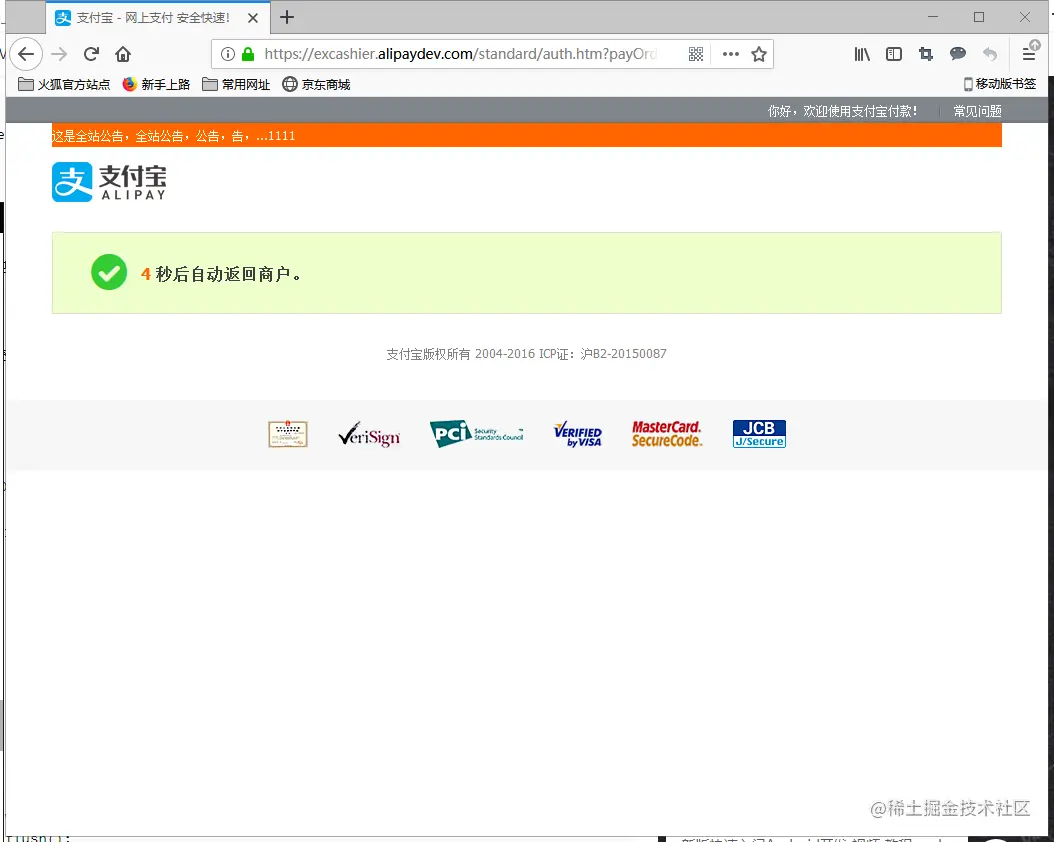Click the orange site announcement banner text
This screenshot has width=1054, height=842.
click(x=173, y=136)
